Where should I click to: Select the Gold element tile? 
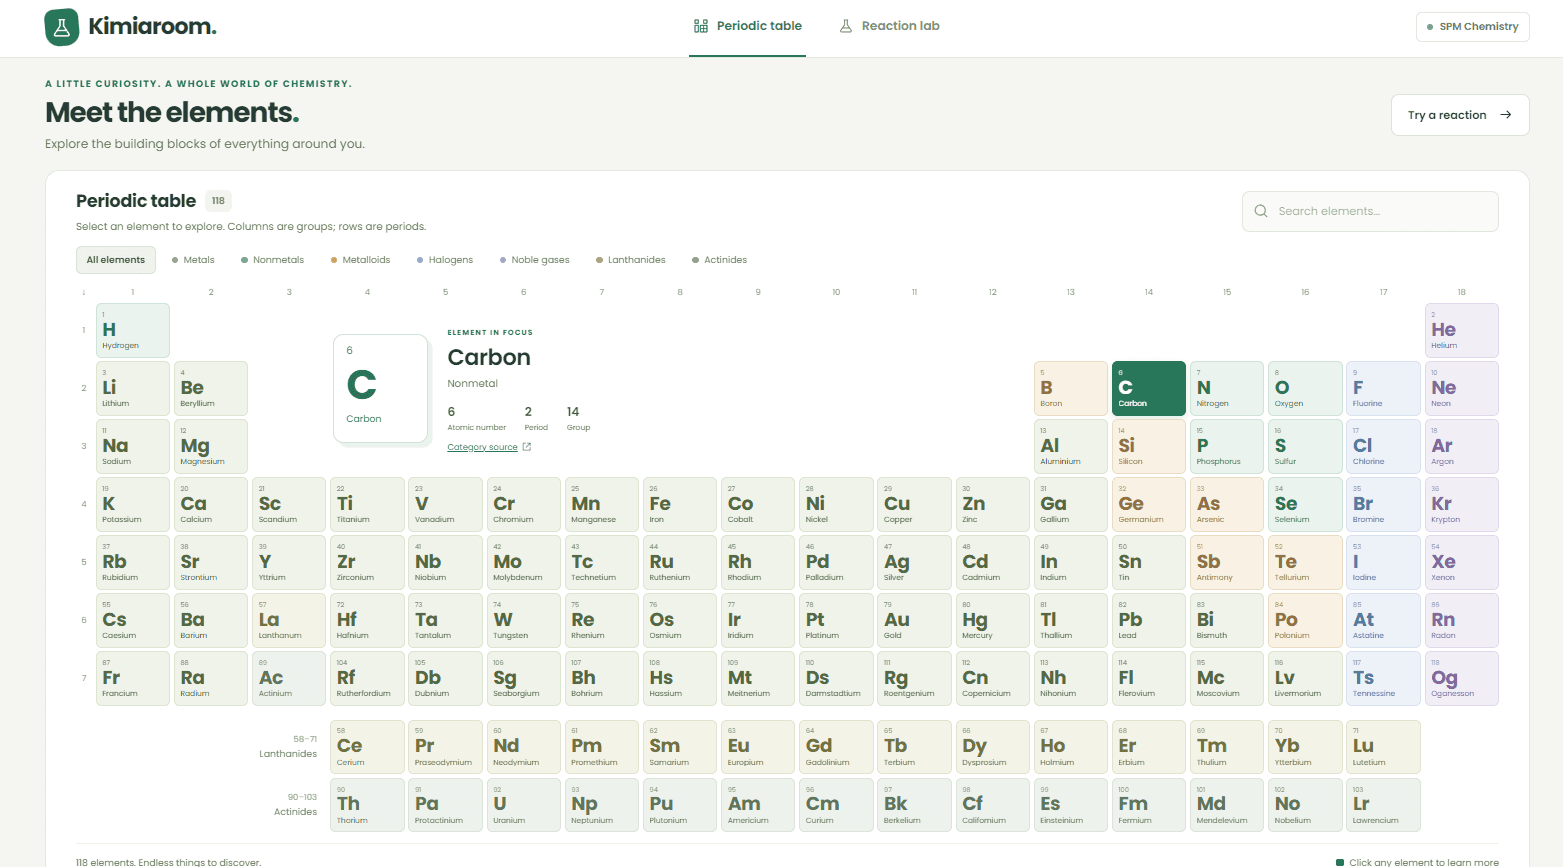[x=915, y=620]
